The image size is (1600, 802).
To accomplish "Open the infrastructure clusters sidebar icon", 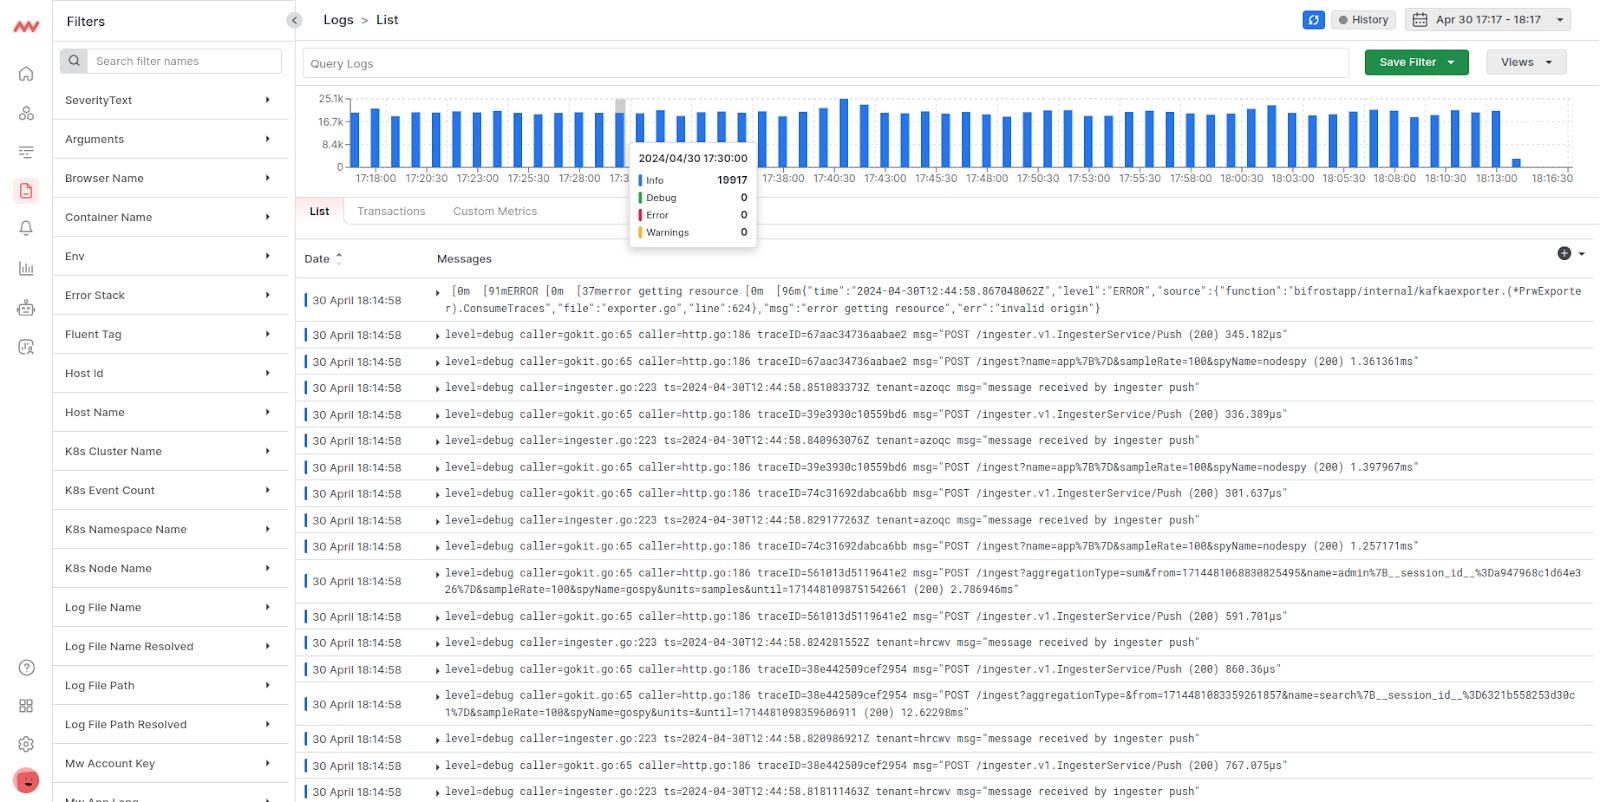I will tap(26, 113).
